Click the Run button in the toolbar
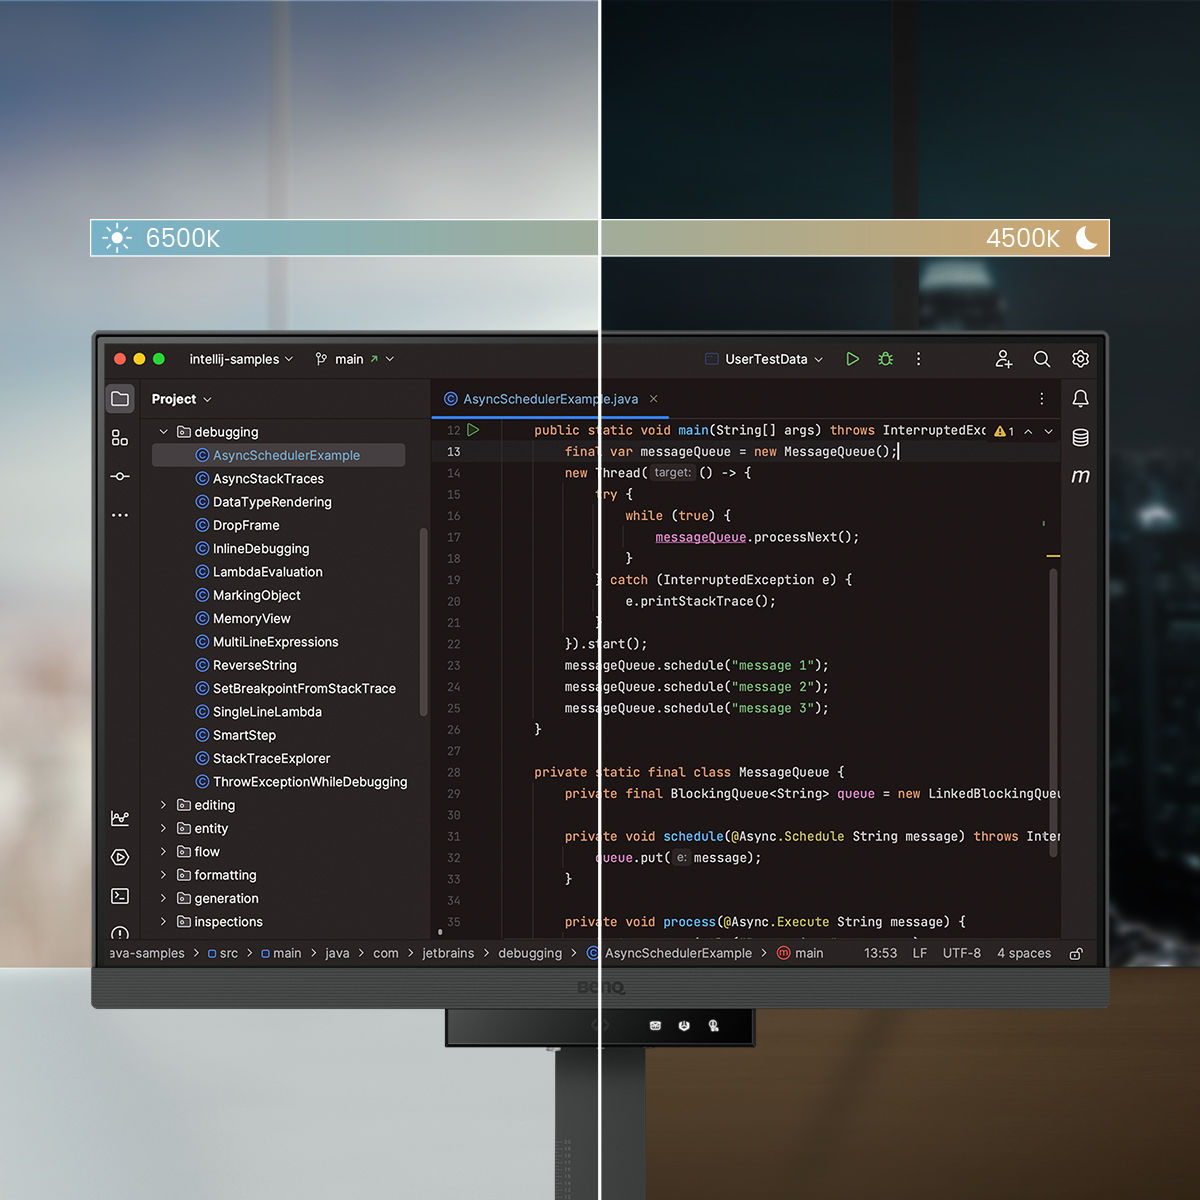Viewport: 1200px width, 1200px height. pyautogui.click(x=852, y=359)
